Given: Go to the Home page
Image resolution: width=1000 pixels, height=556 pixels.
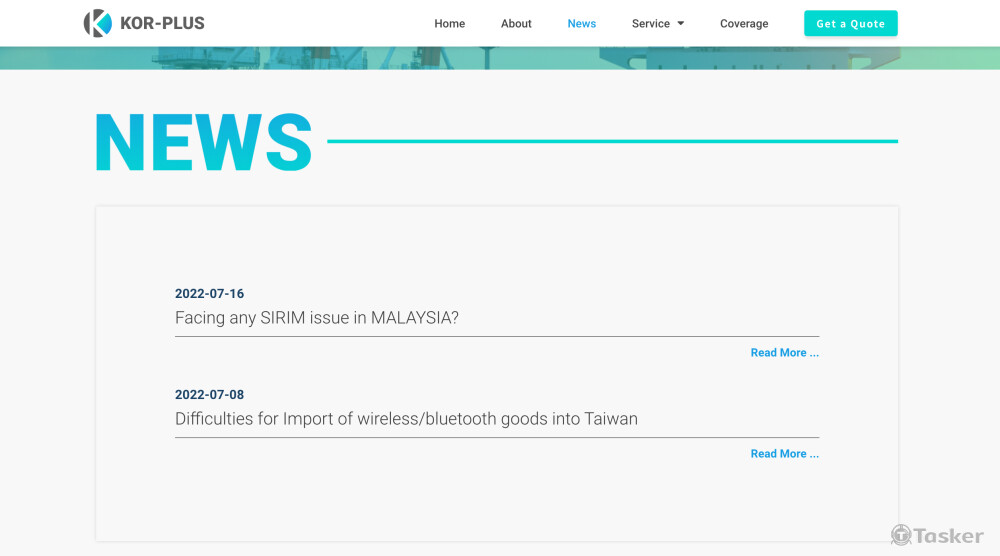Looking at the screenshot, I should pyautogui.click(x=449, y=24).
